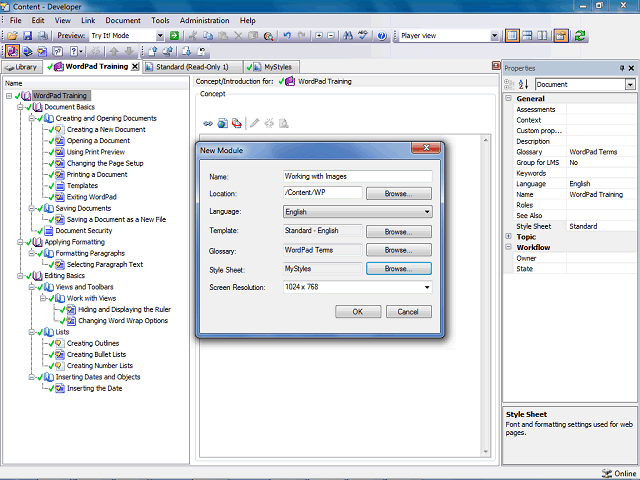Switch to the Standard (Read-Only 1) tab

192,67
